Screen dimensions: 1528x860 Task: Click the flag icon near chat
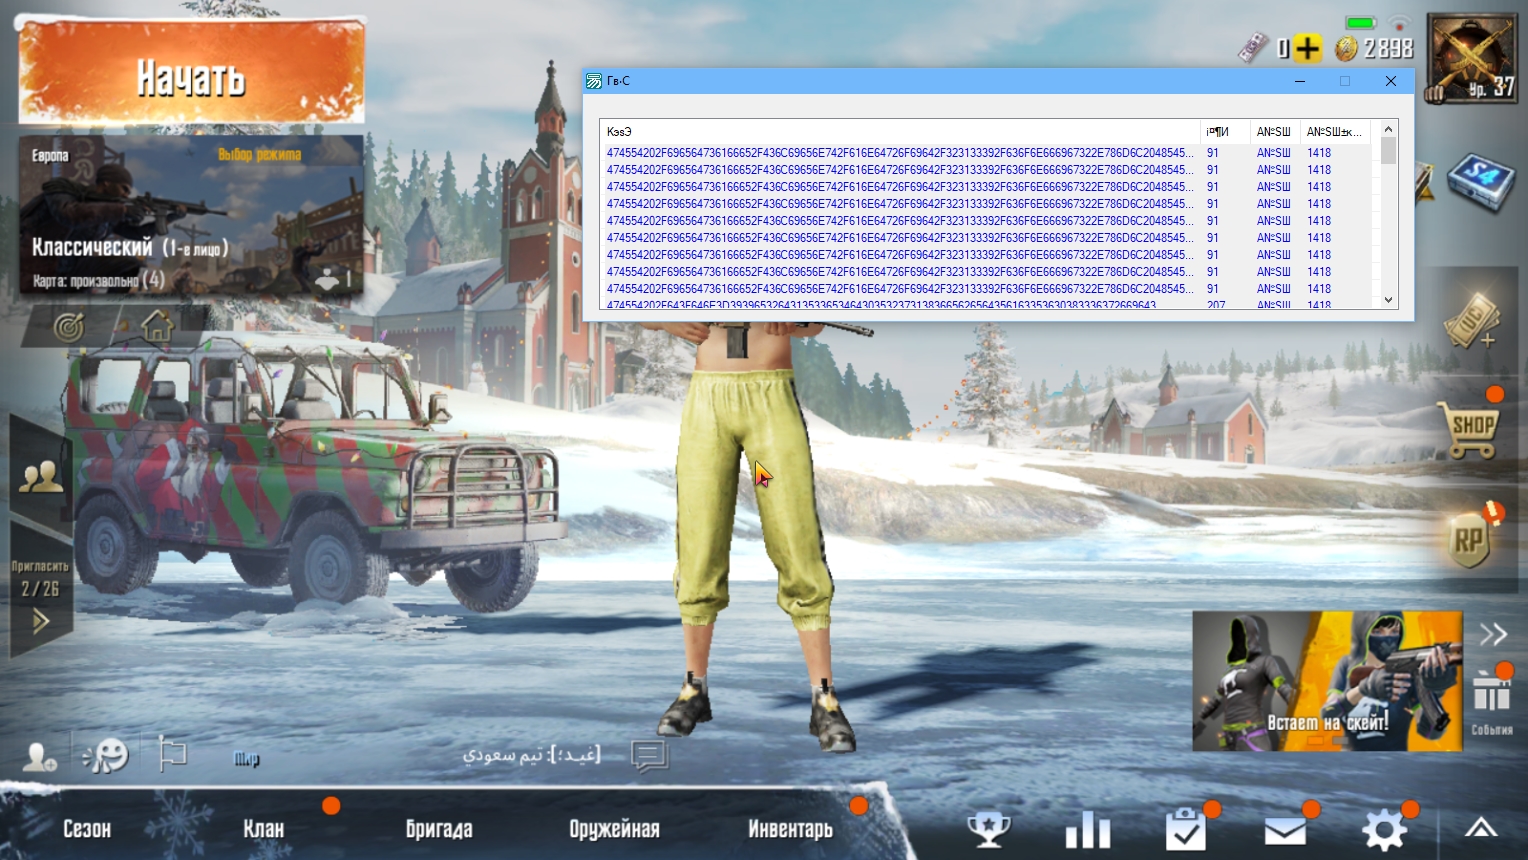[x=172, y=754]
